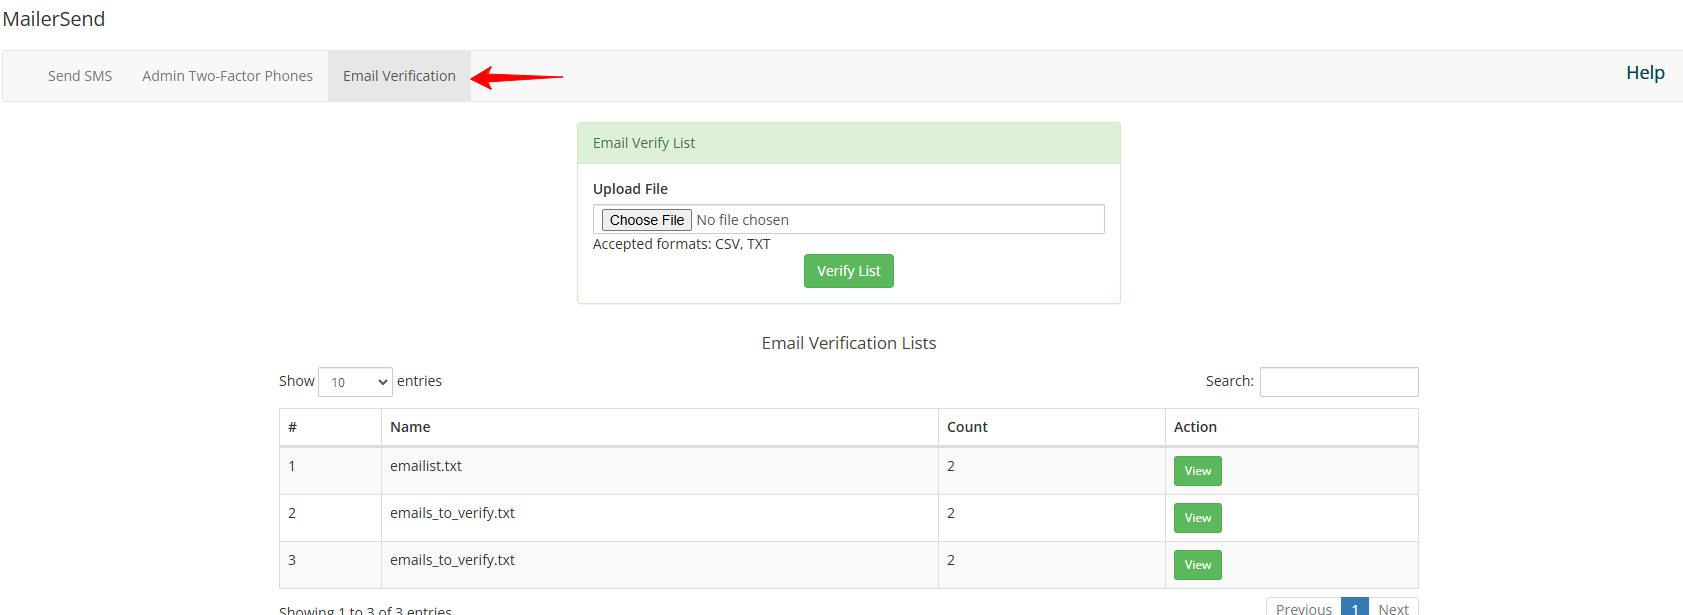Sort the table by Name column
The image size is (1683, 615).
pos(660,427)
